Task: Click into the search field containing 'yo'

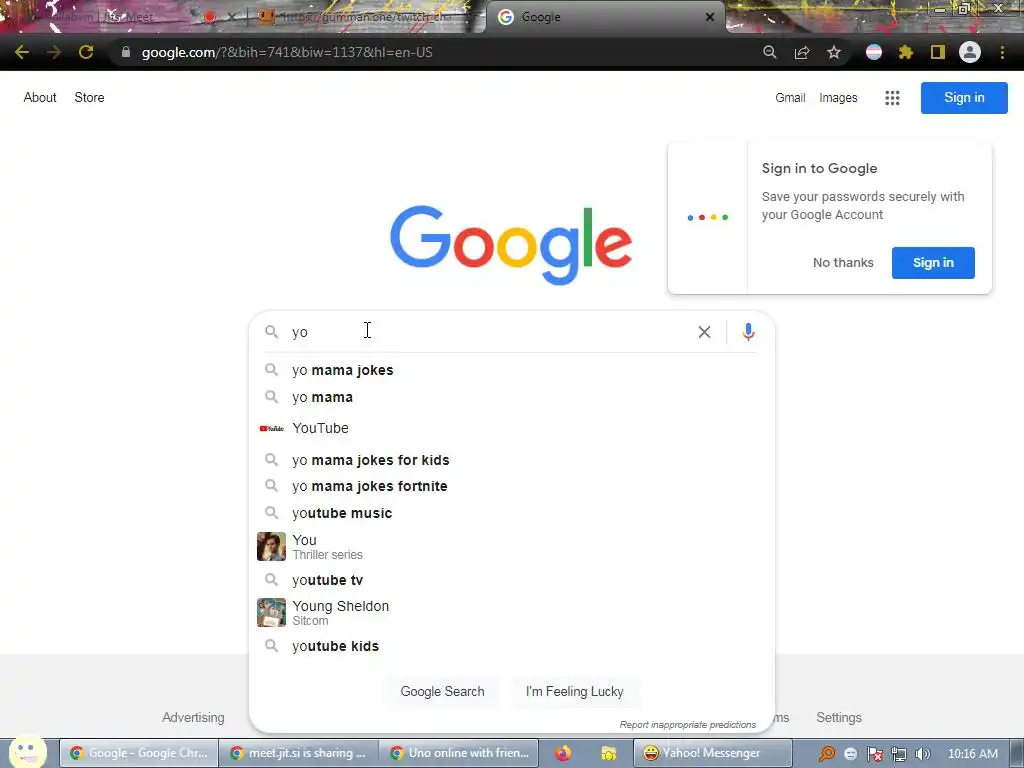Action: (x=490, y=332)
